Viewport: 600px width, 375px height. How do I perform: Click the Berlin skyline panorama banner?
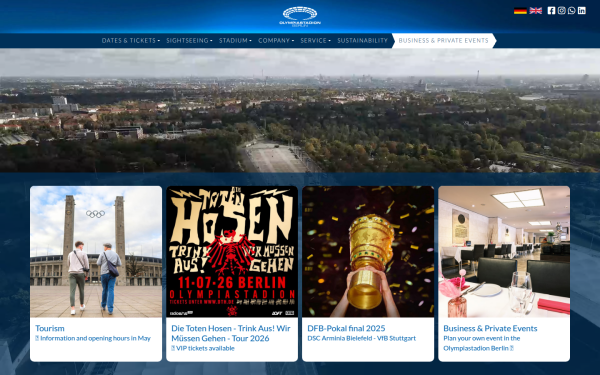click(x=300, y=110)
